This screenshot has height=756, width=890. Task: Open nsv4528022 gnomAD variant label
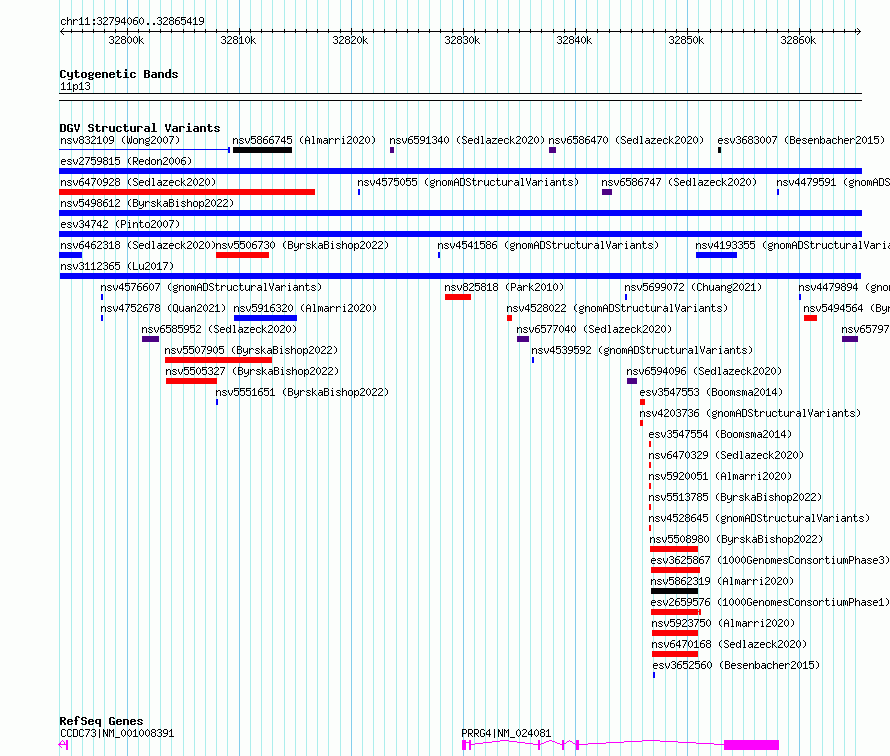(617, 308)
